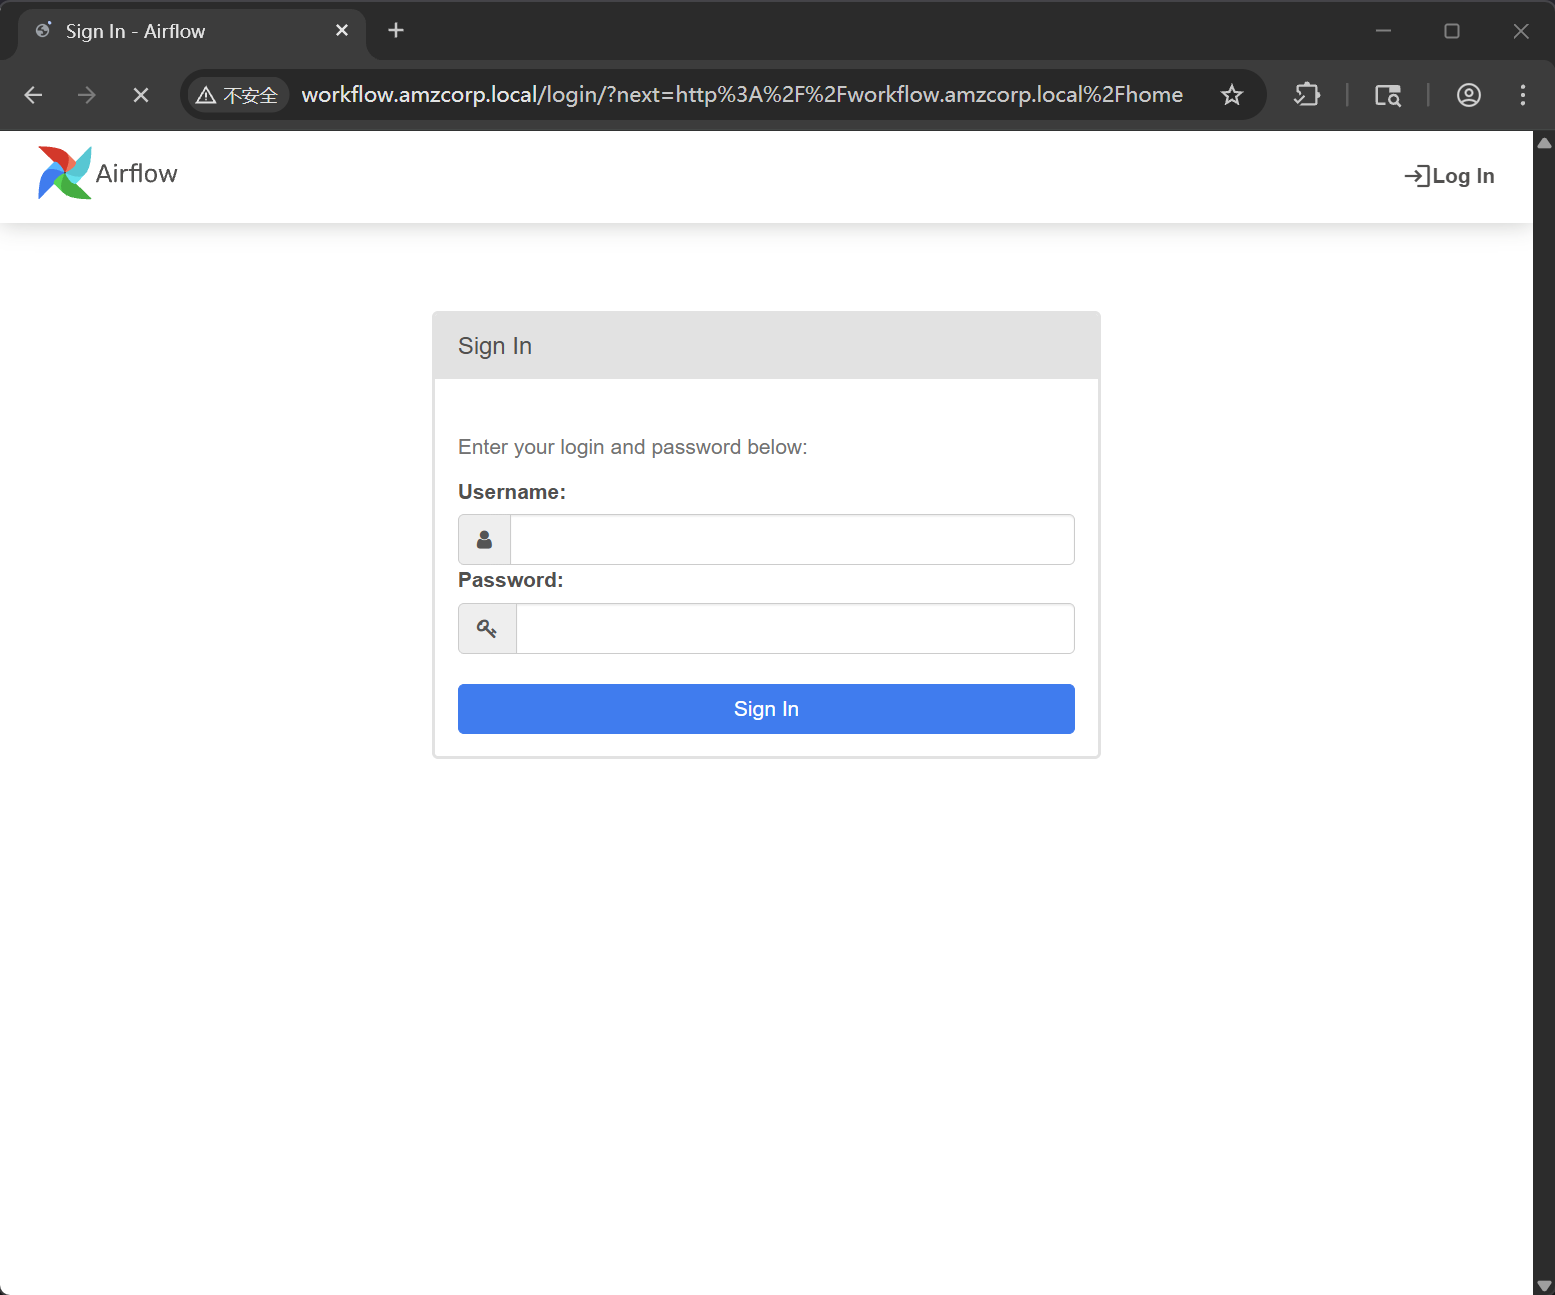Screen dimensions: 1555x1295
Task: Click the key icon beside Password field
Action: [x=487, y=629]
